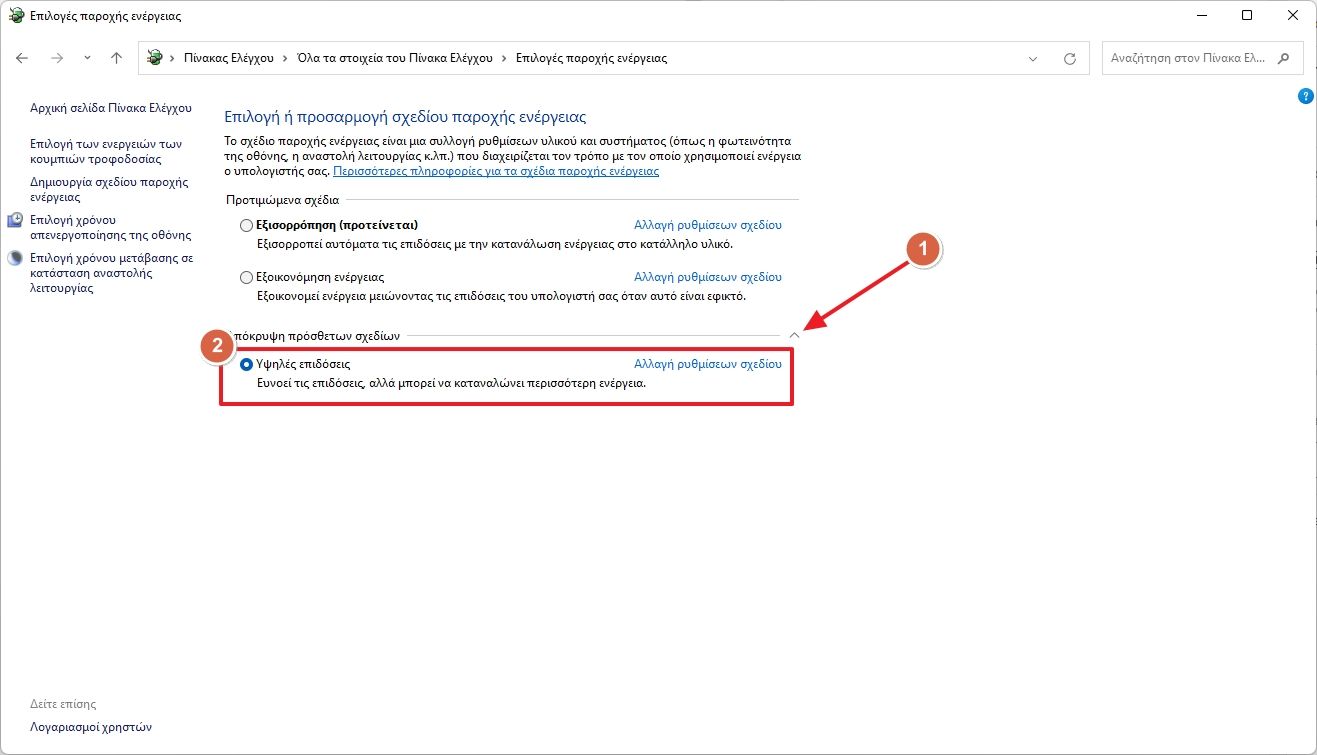The image size is (1317, 755).
Task: Select the Υψηλές επιδόσεις power plan
Action: (x=247, y=365)
